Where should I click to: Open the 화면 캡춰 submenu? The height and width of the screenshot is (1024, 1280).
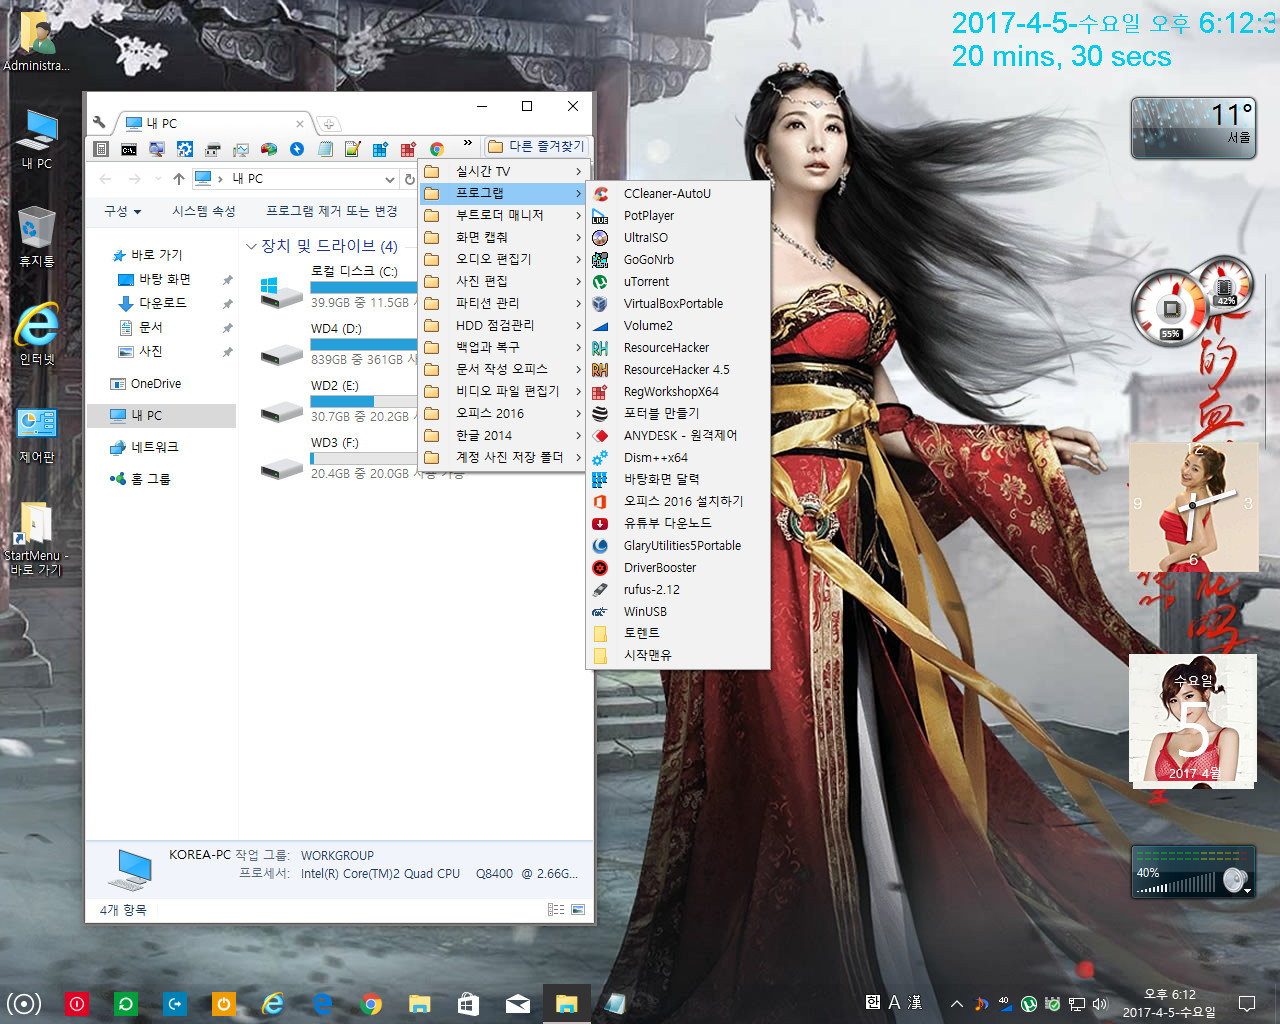[x=504, y=238]
